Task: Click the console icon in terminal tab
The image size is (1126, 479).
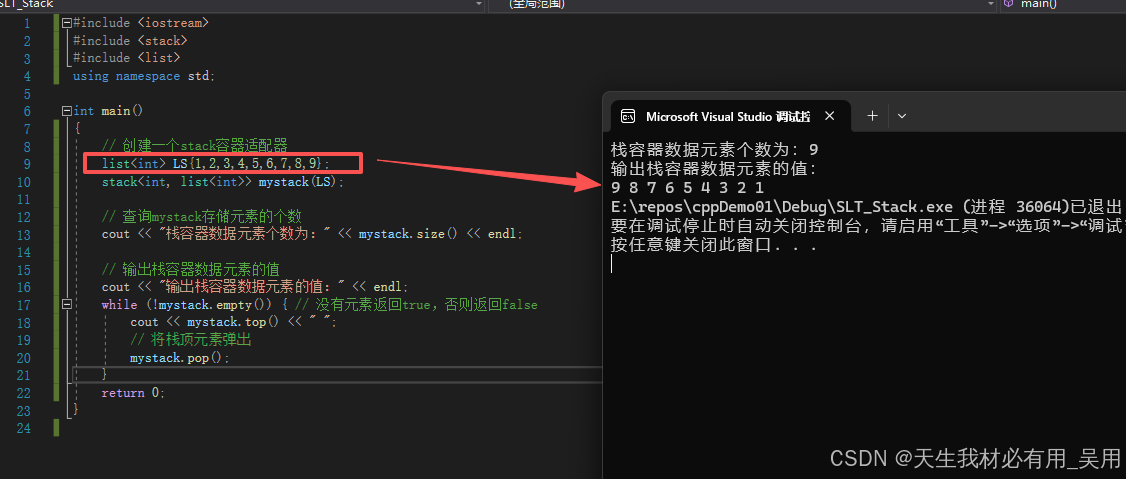Action: coord(628,116)
